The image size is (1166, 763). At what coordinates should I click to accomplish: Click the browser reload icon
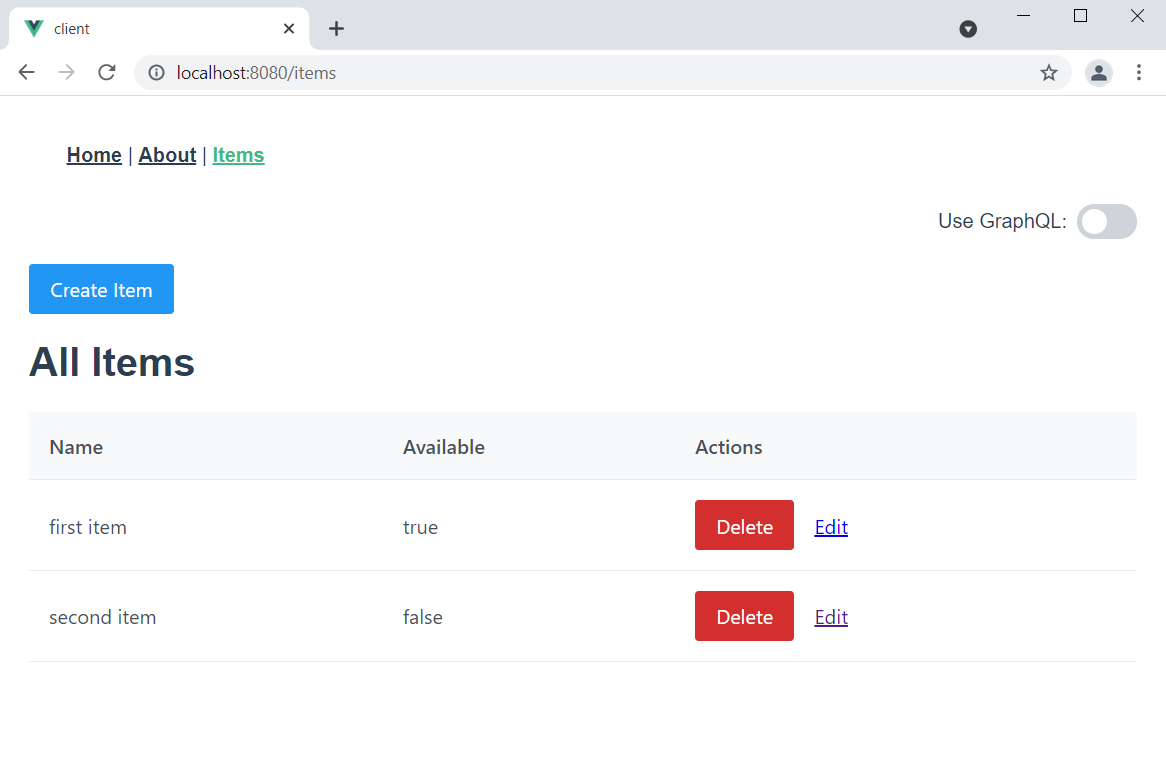pos(107,72)
